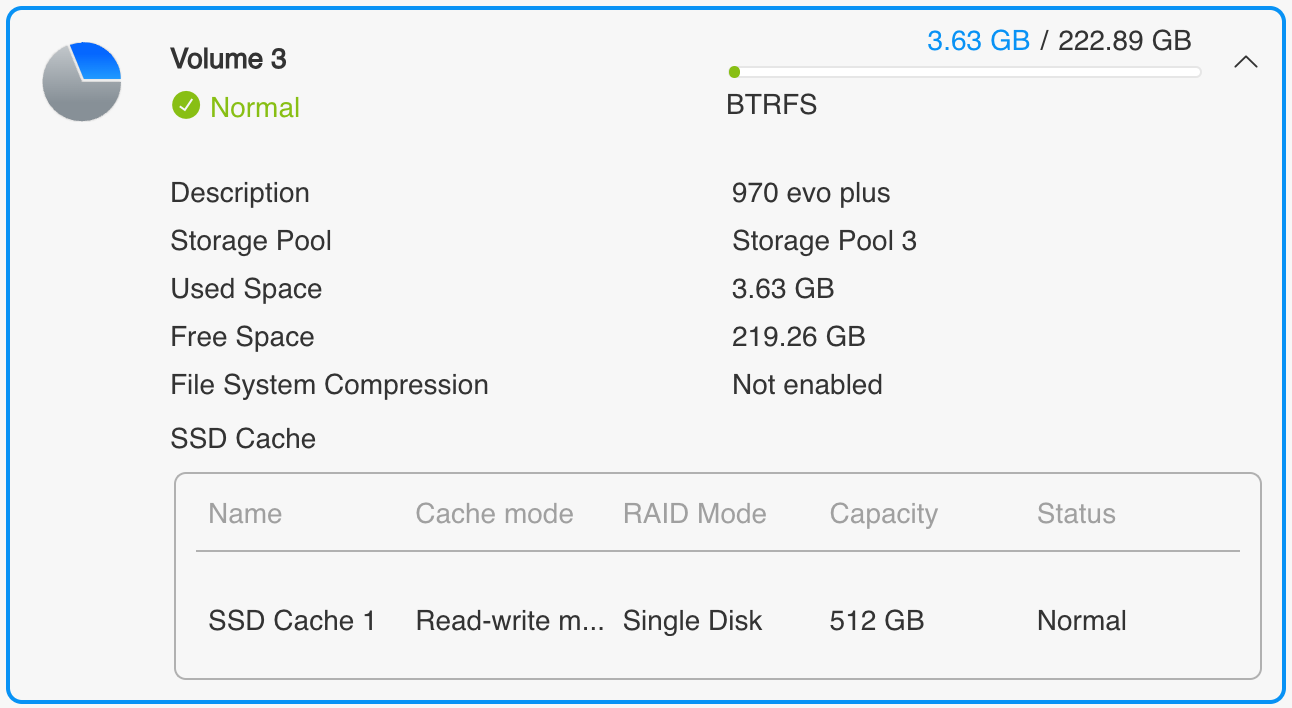
Task: Click the SSD Cache section label
Action: (243, 439)
